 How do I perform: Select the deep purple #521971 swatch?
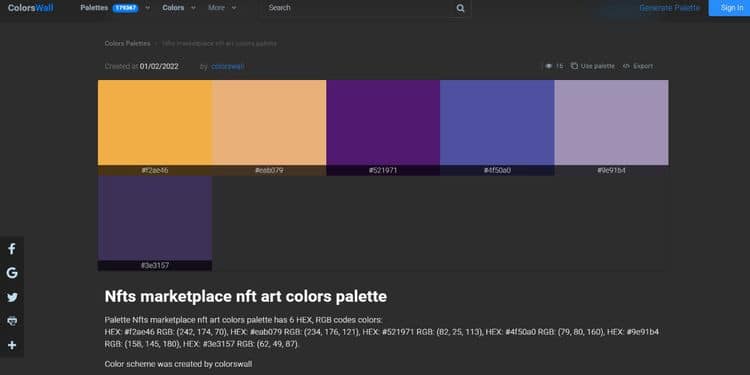point(383,122)
